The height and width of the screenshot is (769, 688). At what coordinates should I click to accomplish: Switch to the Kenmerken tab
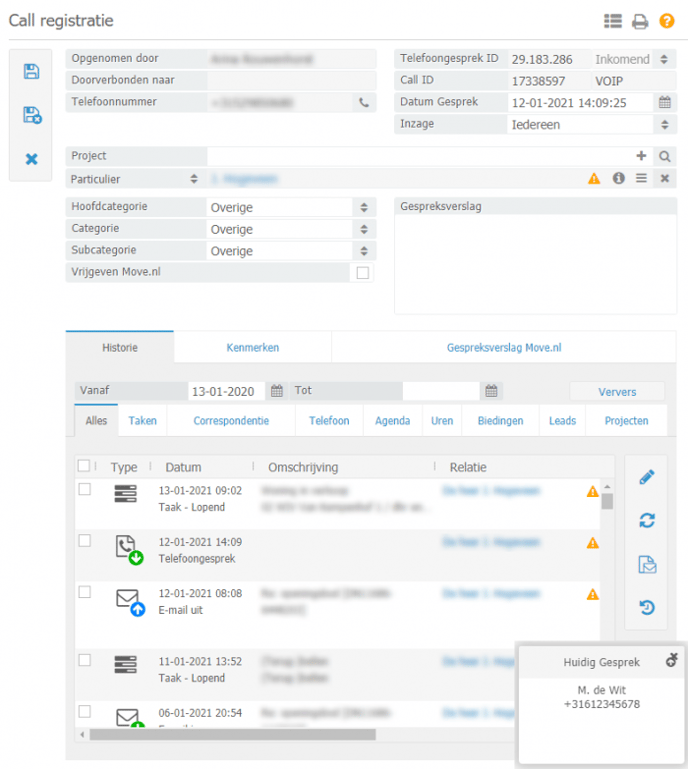[x=253, y=348]
